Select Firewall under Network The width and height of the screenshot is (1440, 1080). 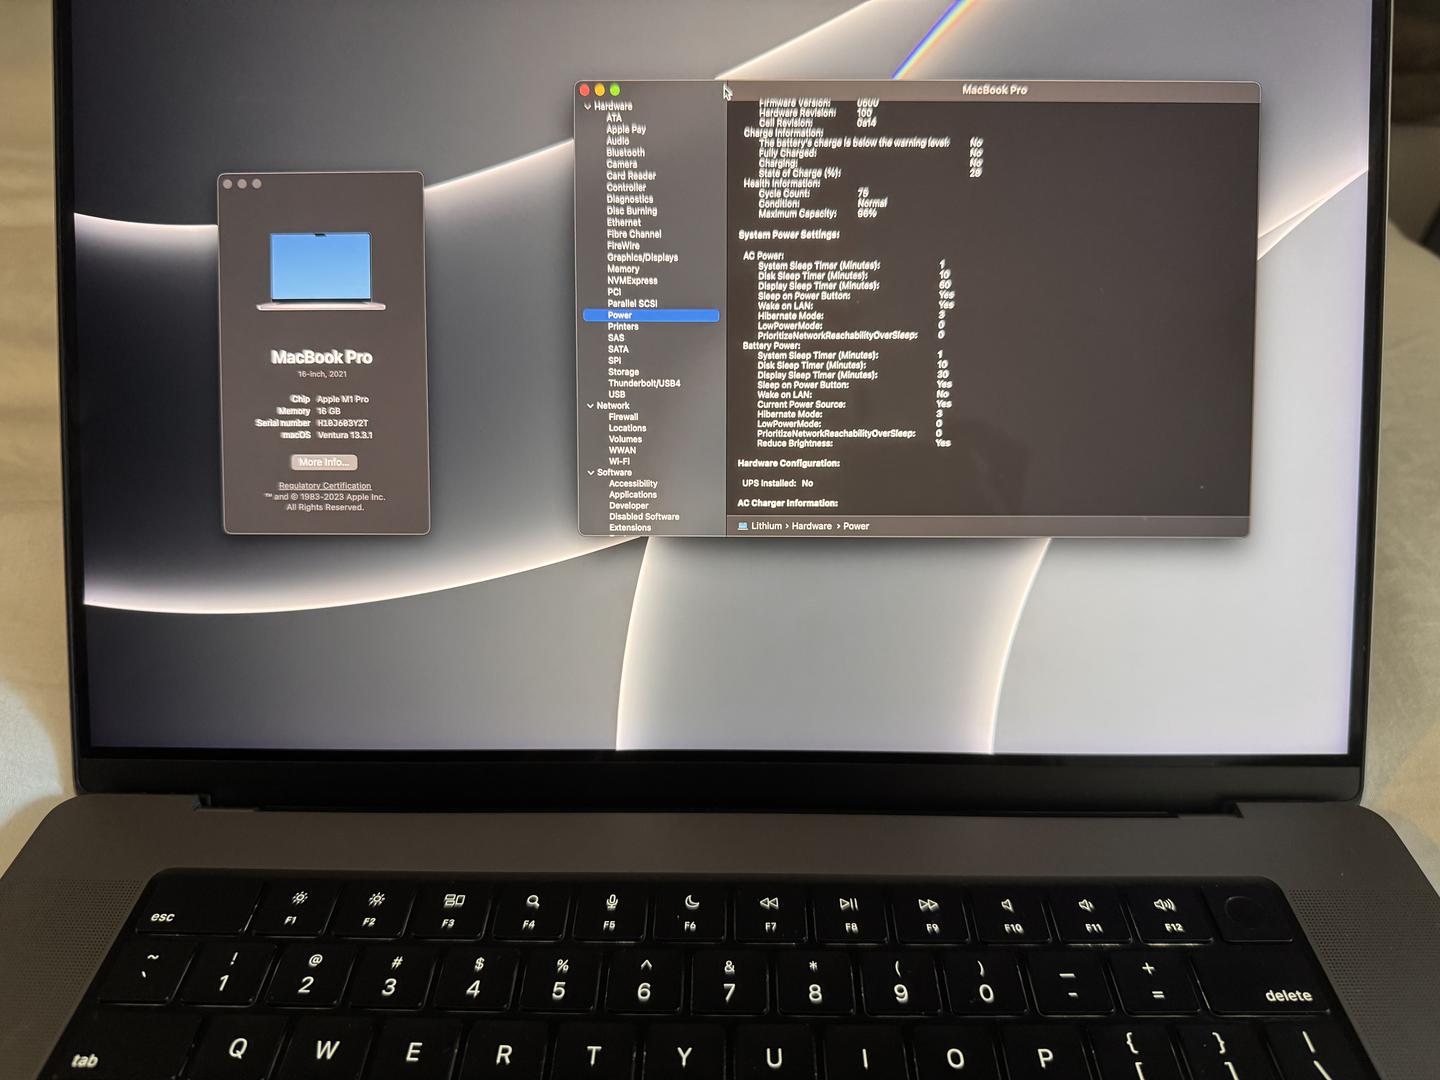(623, 417)
